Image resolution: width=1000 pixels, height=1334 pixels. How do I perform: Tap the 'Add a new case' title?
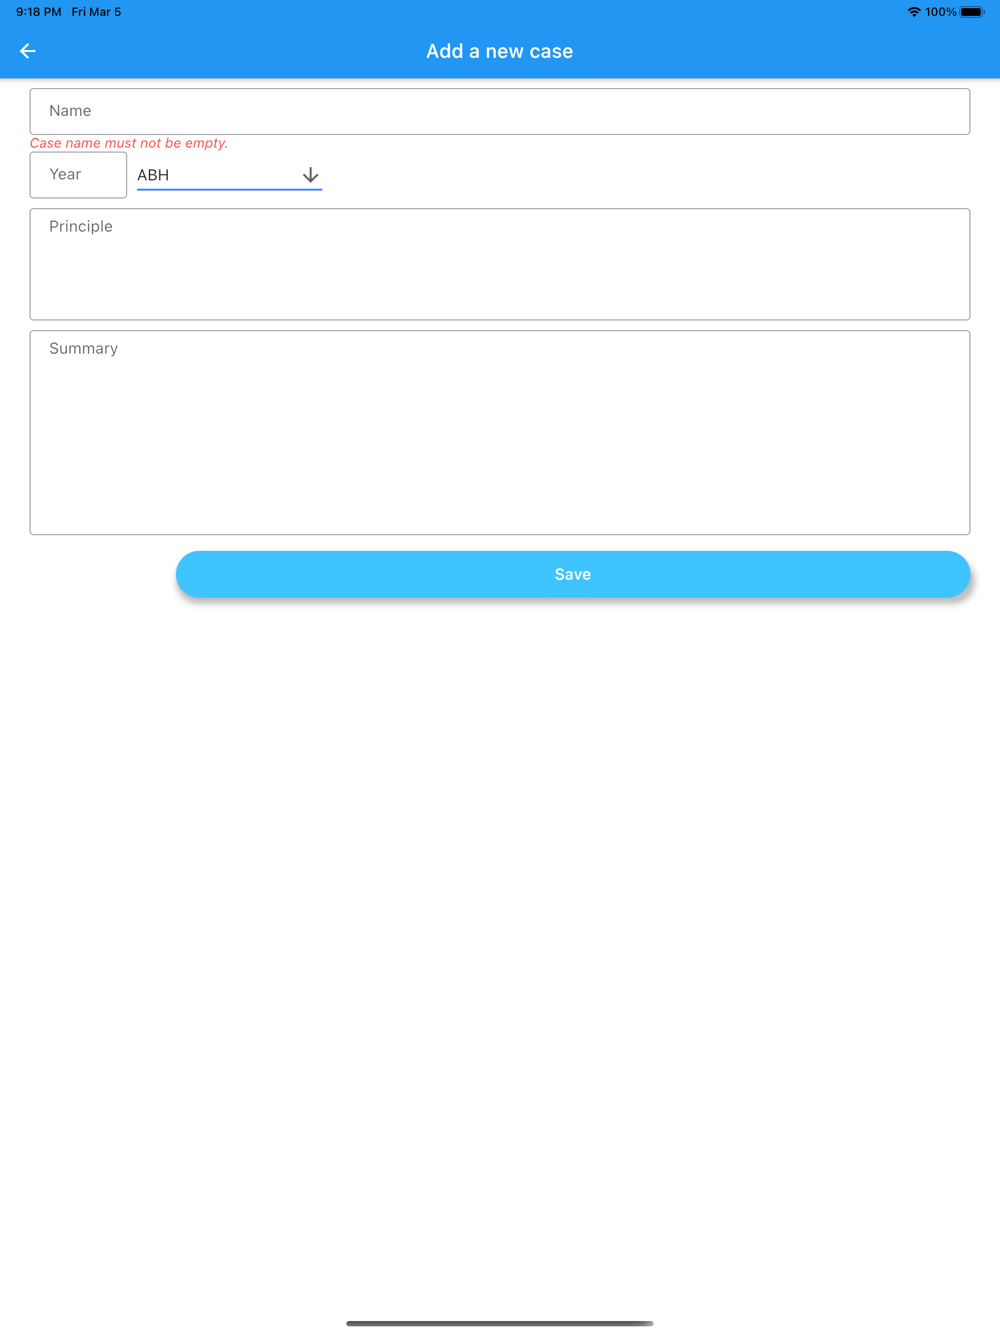click(x=500, y=51)
